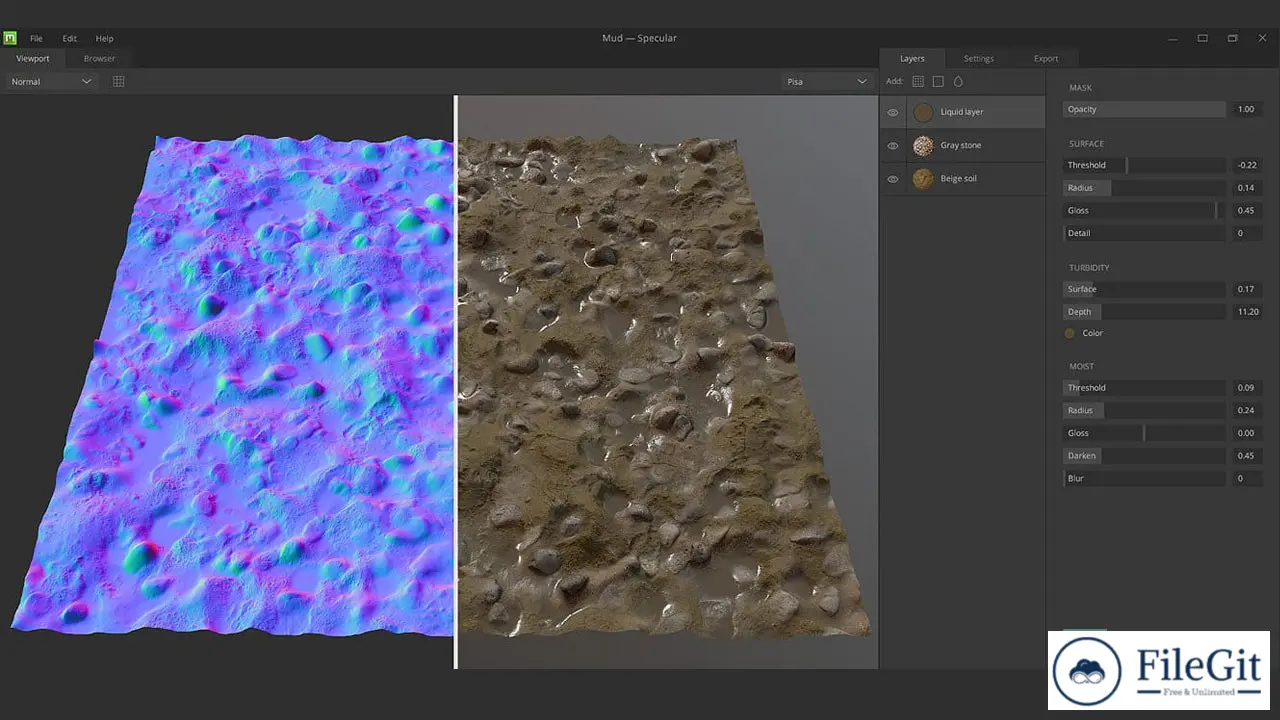Image resolution: width=1280 pixels, height=720 pixels.
Task: Click the Moist section Radius slider
Action: (1144, 410)
